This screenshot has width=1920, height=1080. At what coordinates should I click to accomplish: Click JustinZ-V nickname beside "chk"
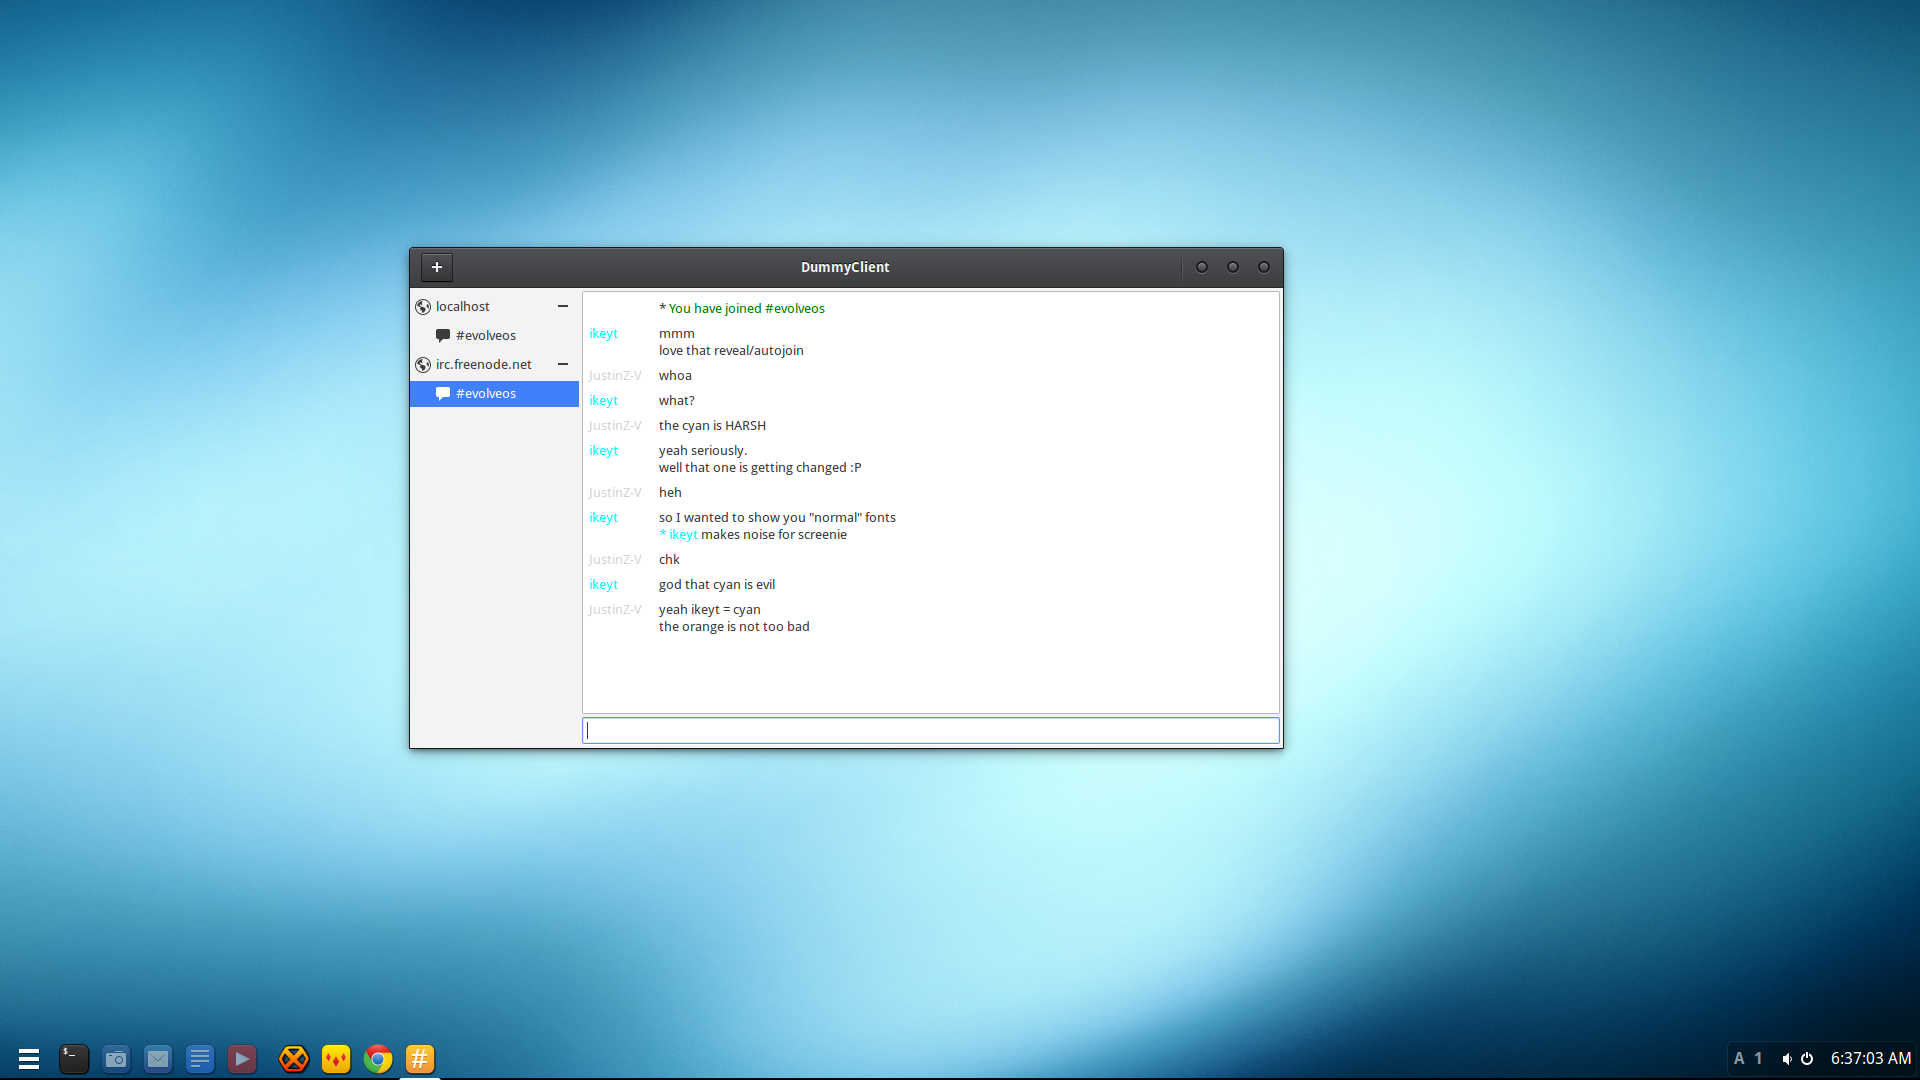(615, 559)
